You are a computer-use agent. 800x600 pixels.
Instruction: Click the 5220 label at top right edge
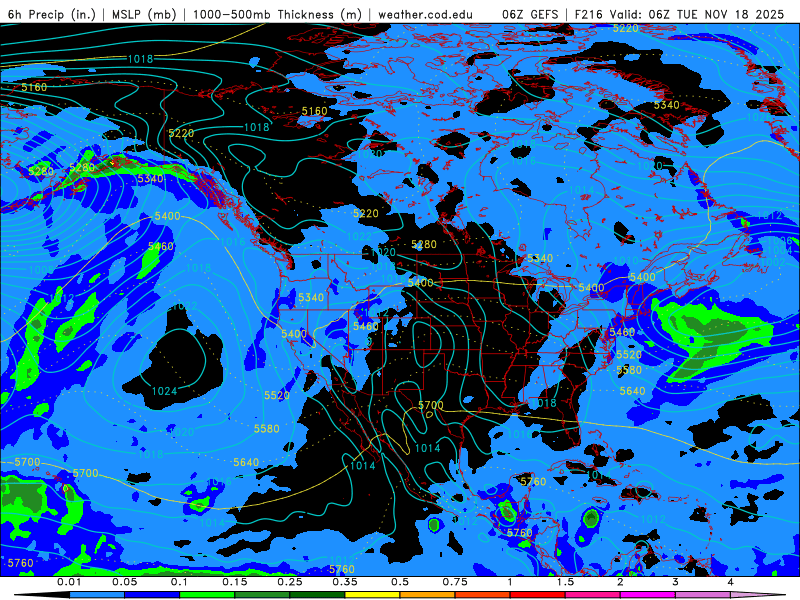coord(626,29)
